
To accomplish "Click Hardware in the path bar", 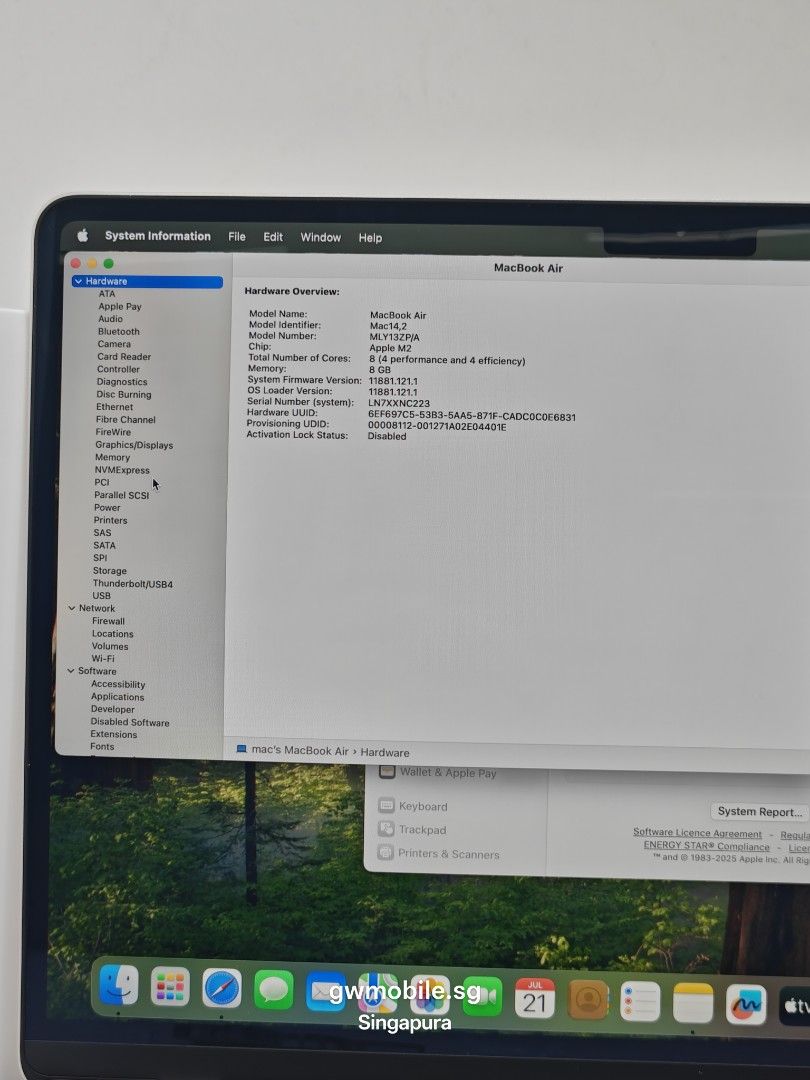I will click(384, 753).
